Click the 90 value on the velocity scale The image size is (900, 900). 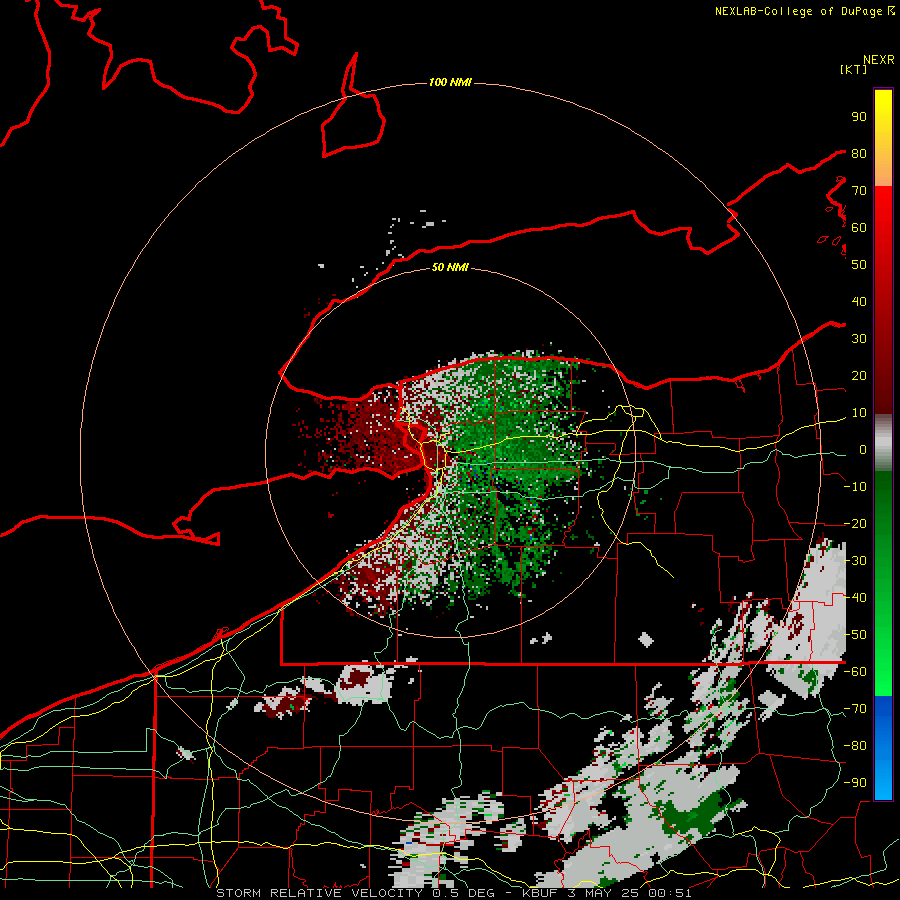pyautogui.click(x=859, y=117)
